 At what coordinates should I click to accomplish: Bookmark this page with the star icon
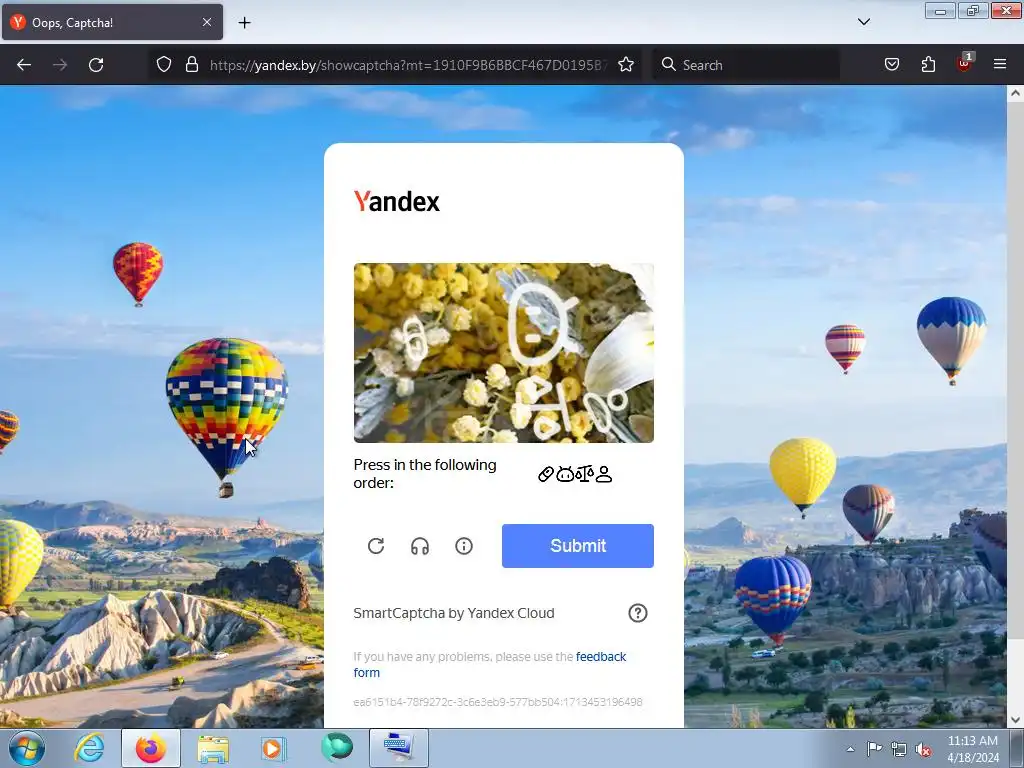[626, 64]
